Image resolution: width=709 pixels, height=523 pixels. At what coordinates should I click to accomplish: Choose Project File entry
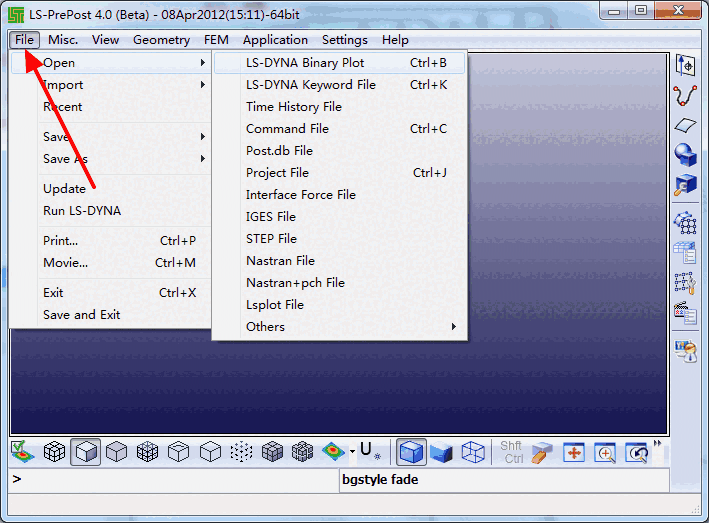coord(339,173)
